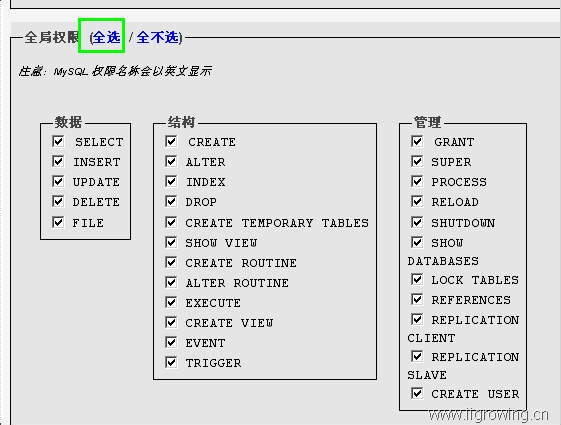Image resolution: width=561 pixels, height=425 pixels.
Task: Click the CREATE USER label text
Action: pos(475,394)
